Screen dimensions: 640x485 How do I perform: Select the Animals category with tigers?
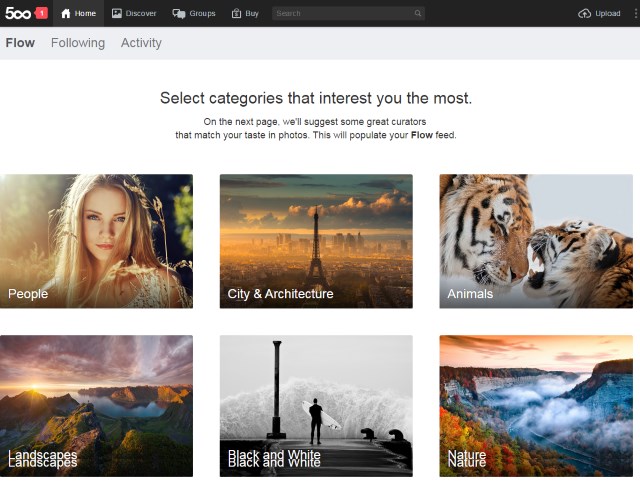pyautogui.click(x=536, y=241)
